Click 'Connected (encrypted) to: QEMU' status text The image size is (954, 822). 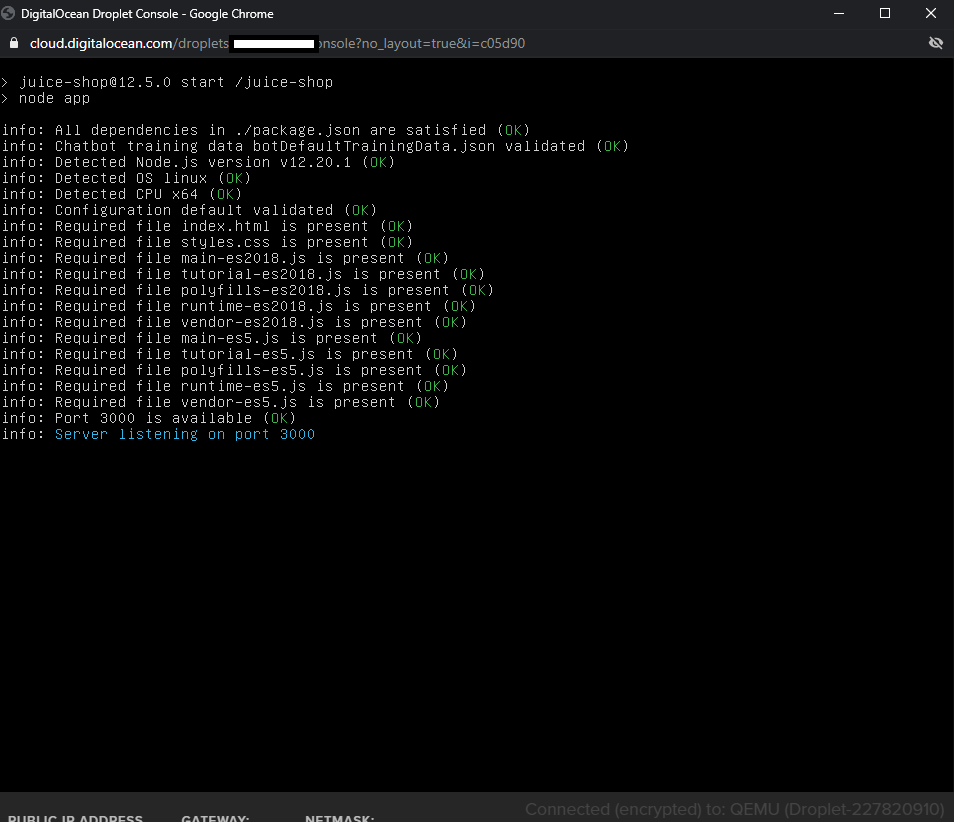(734, 809)
